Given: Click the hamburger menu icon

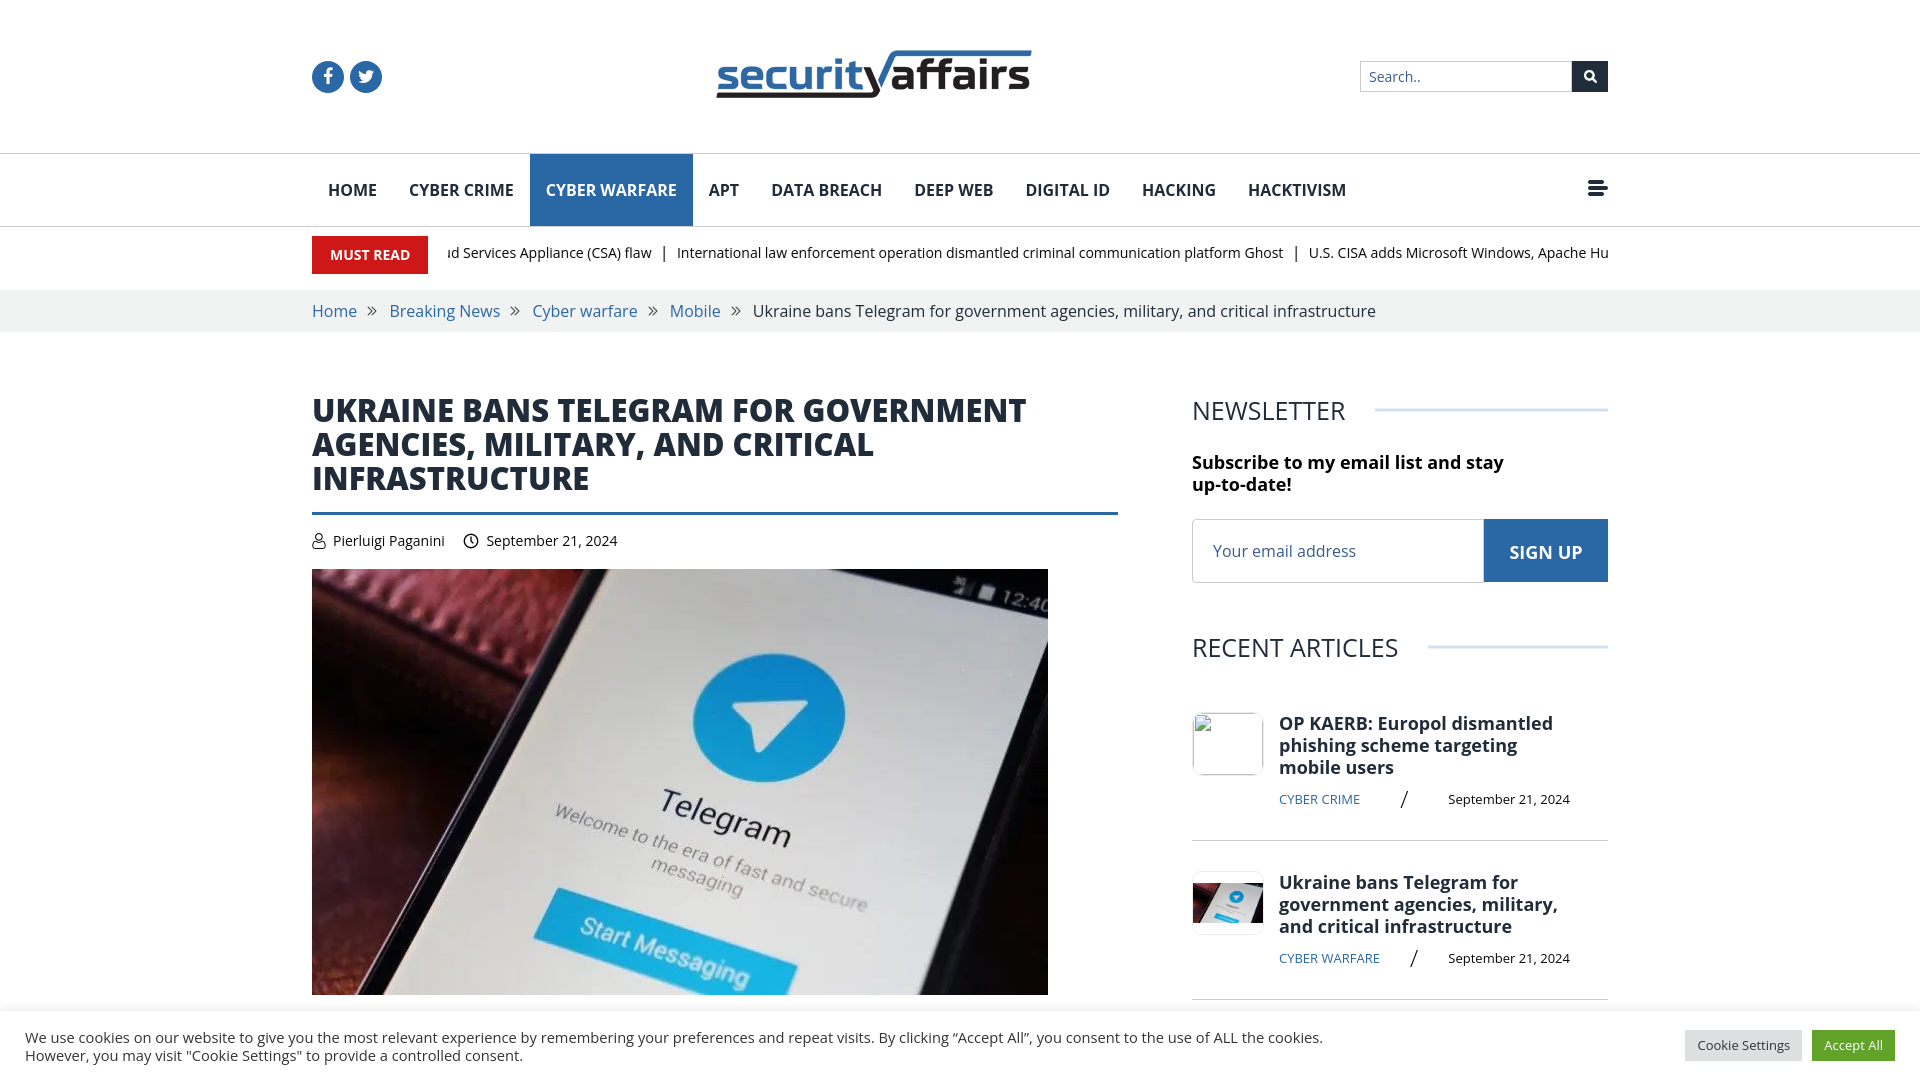Looking at the screenshot, I should [x=1596, y=187].
